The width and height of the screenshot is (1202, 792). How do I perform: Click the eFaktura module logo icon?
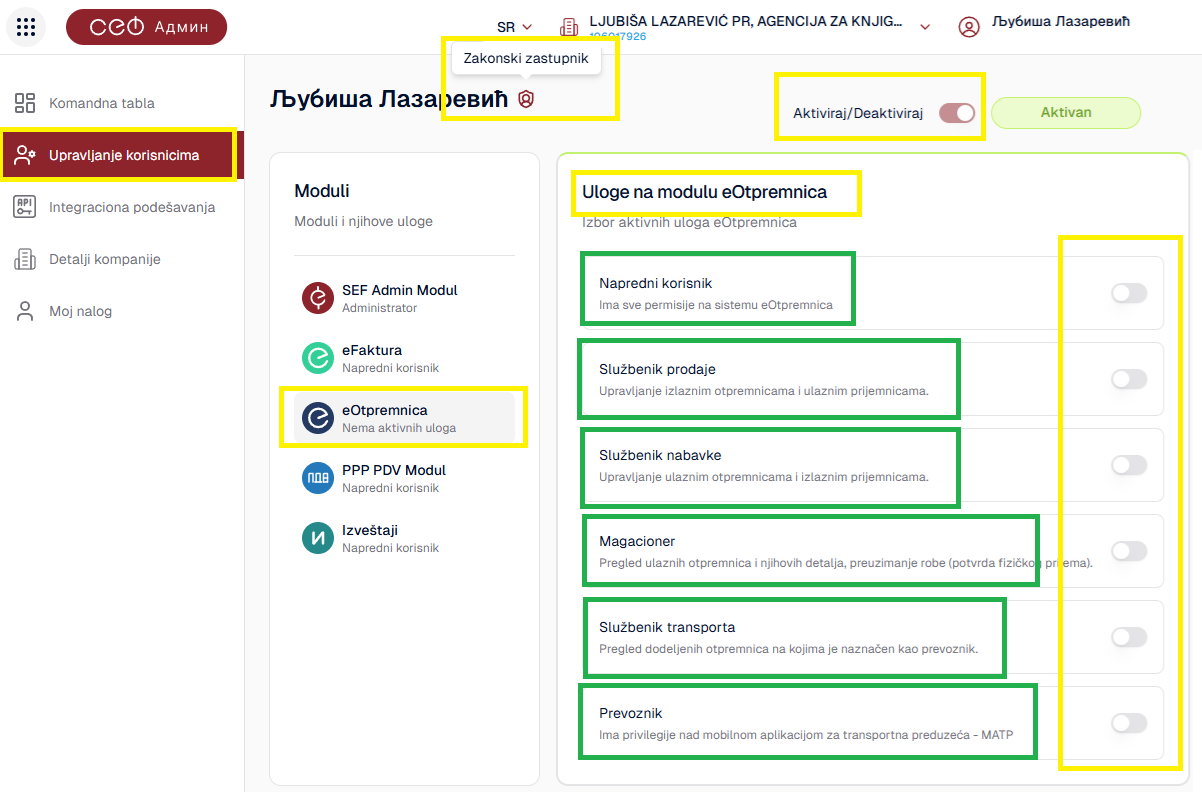tap(318, 358)
